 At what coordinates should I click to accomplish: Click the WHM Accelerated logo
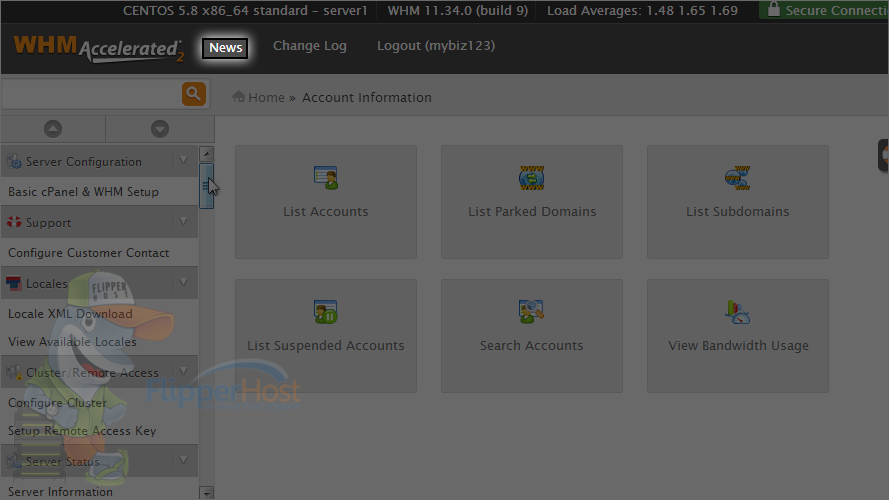pos(99,49)
